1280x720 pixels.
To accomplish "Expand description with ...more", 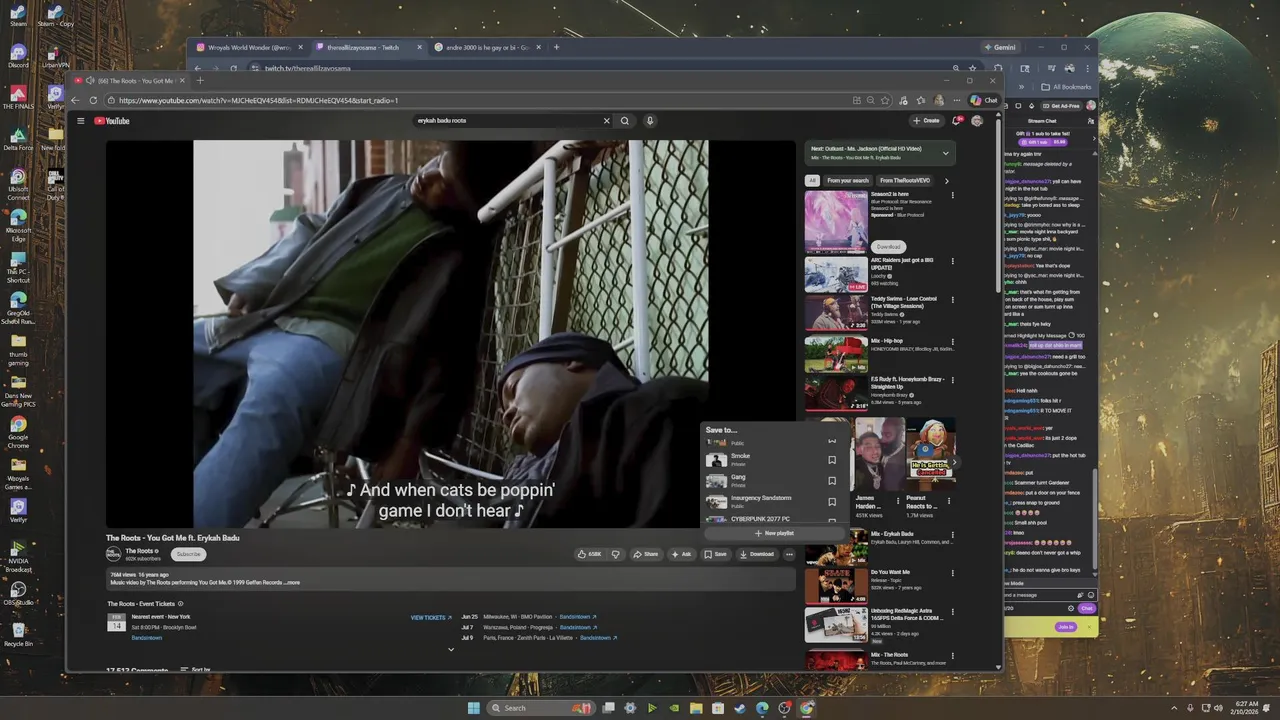I will tap(293, 582).
